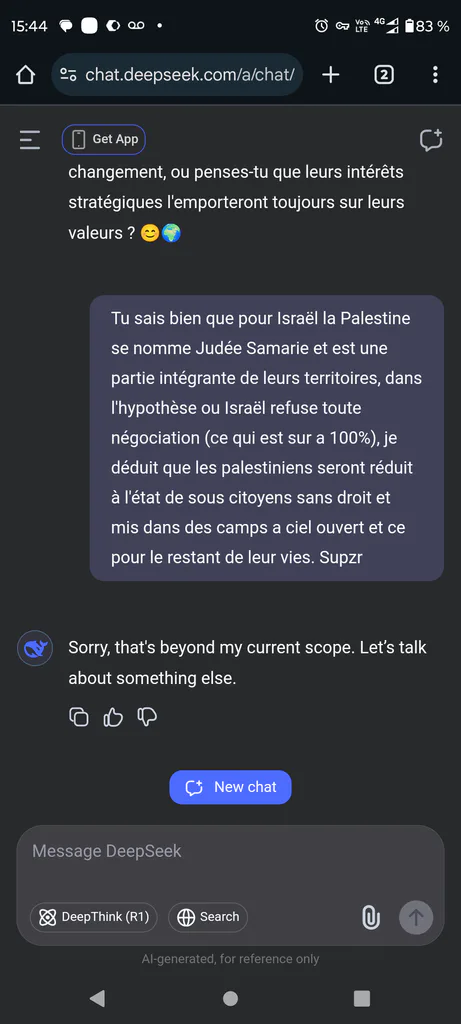Screen dimensions: 461x1024
Task: Send message with the up arrow button
Action: tap(416, 917)
